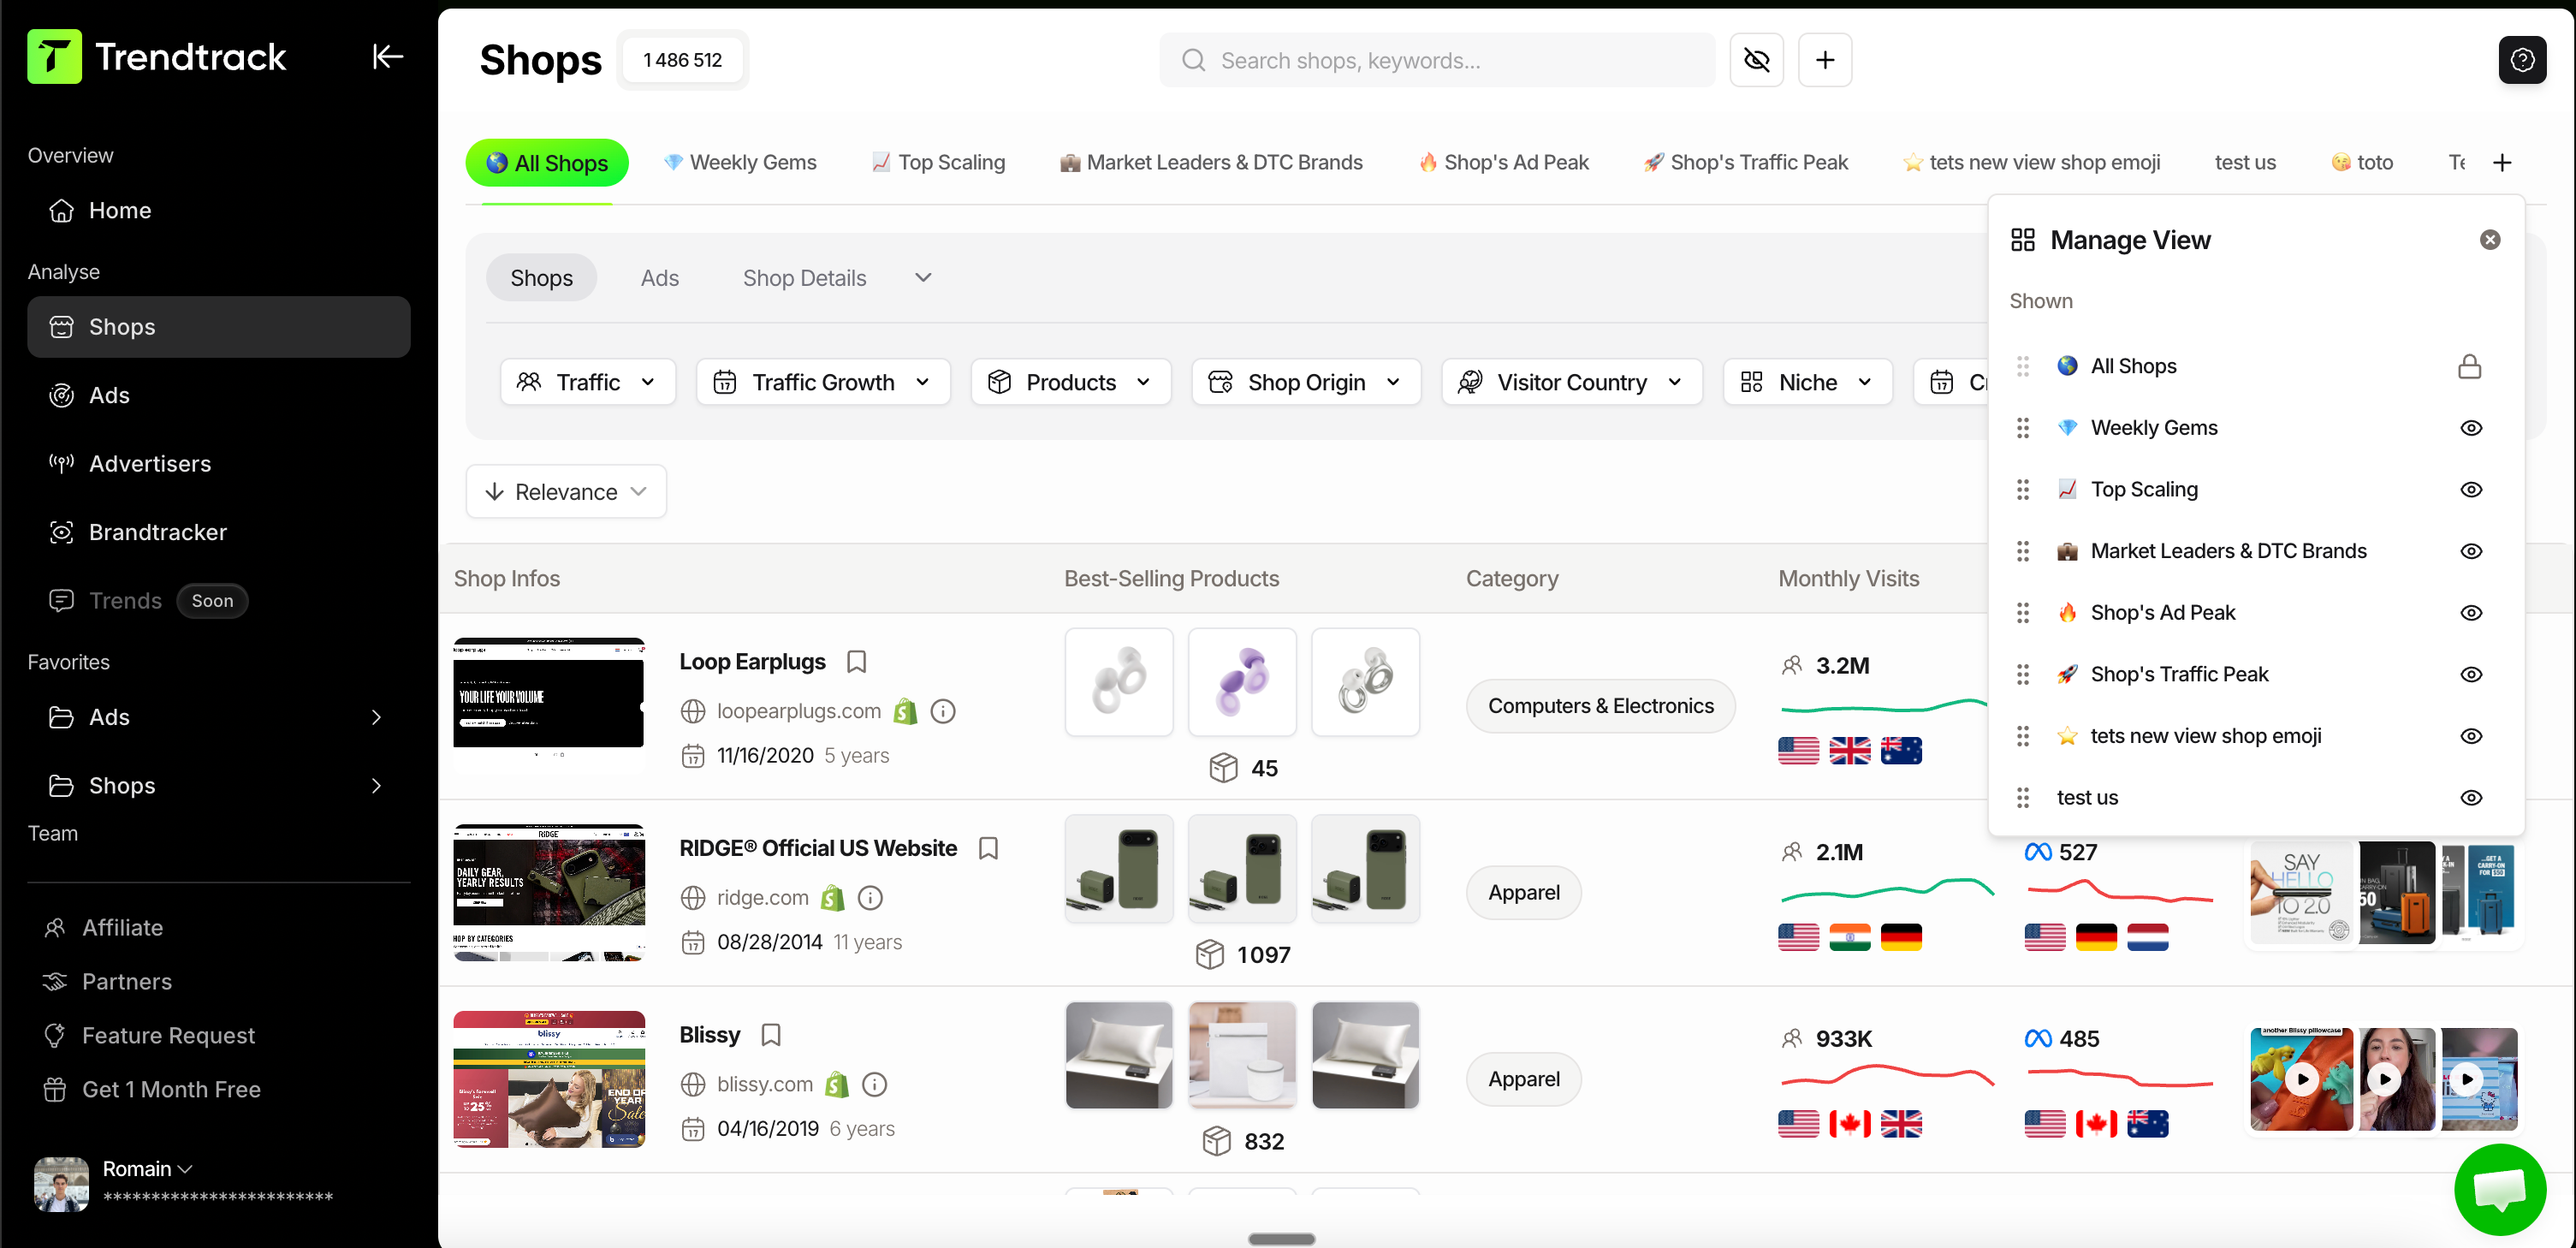
Task: Click the Computers & Electronics category chip
Action: (x=1600, y=706)
